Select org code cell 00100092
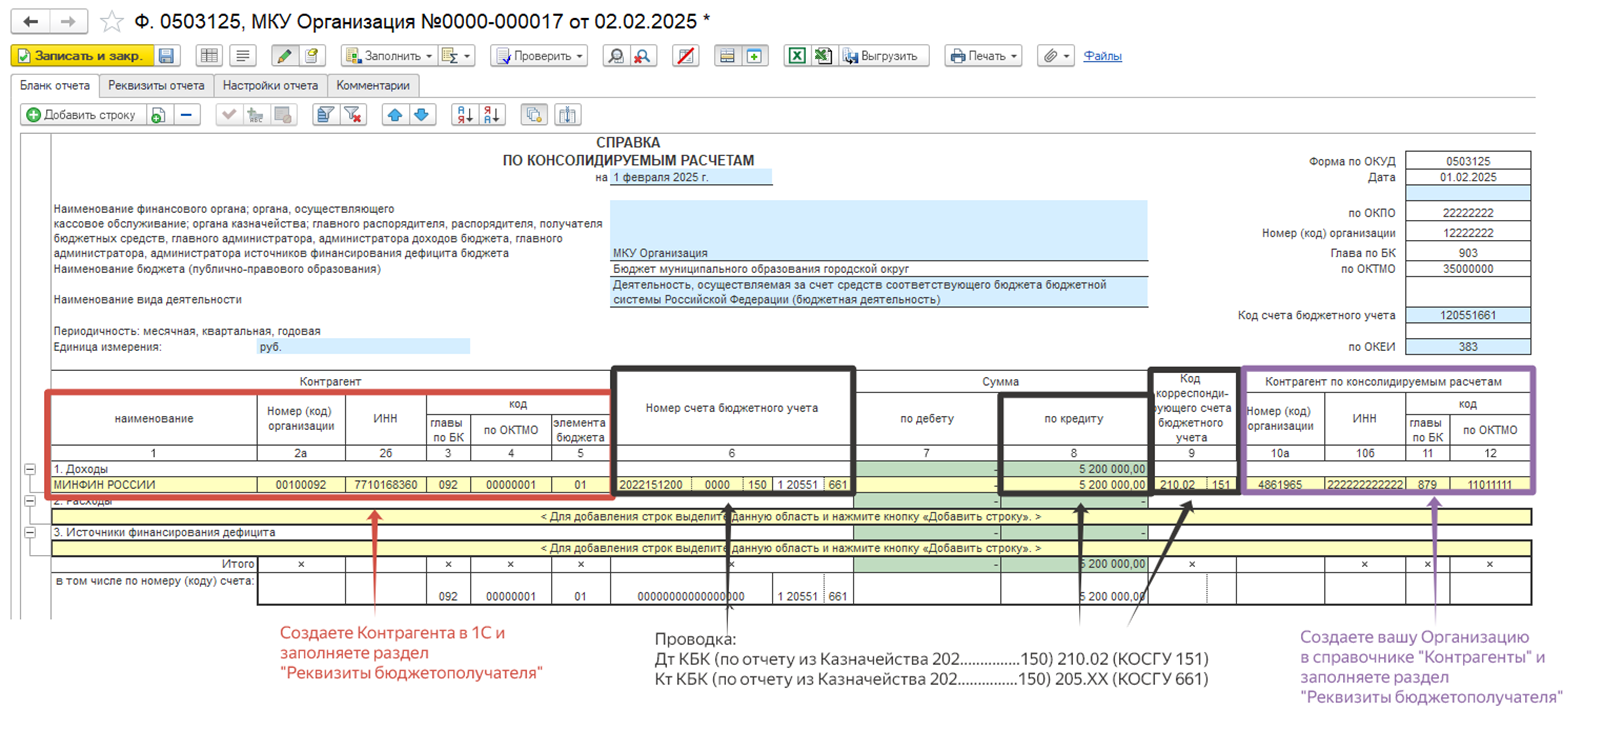Screen dimensions: 1603x729 [301, 485]
